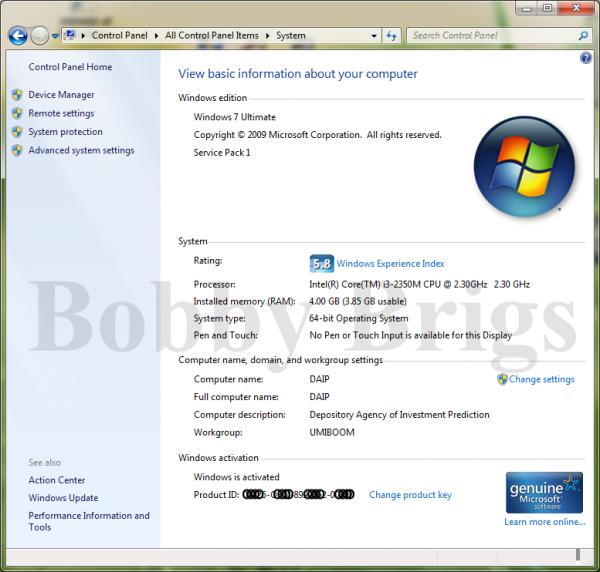Click the computer description Depository Agency text

click(x=399, y=415)
